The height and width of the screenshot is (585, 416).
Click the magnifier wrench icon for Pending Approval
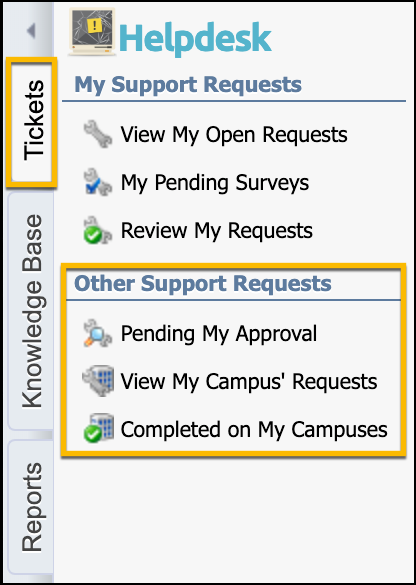[x=97, y=333]
